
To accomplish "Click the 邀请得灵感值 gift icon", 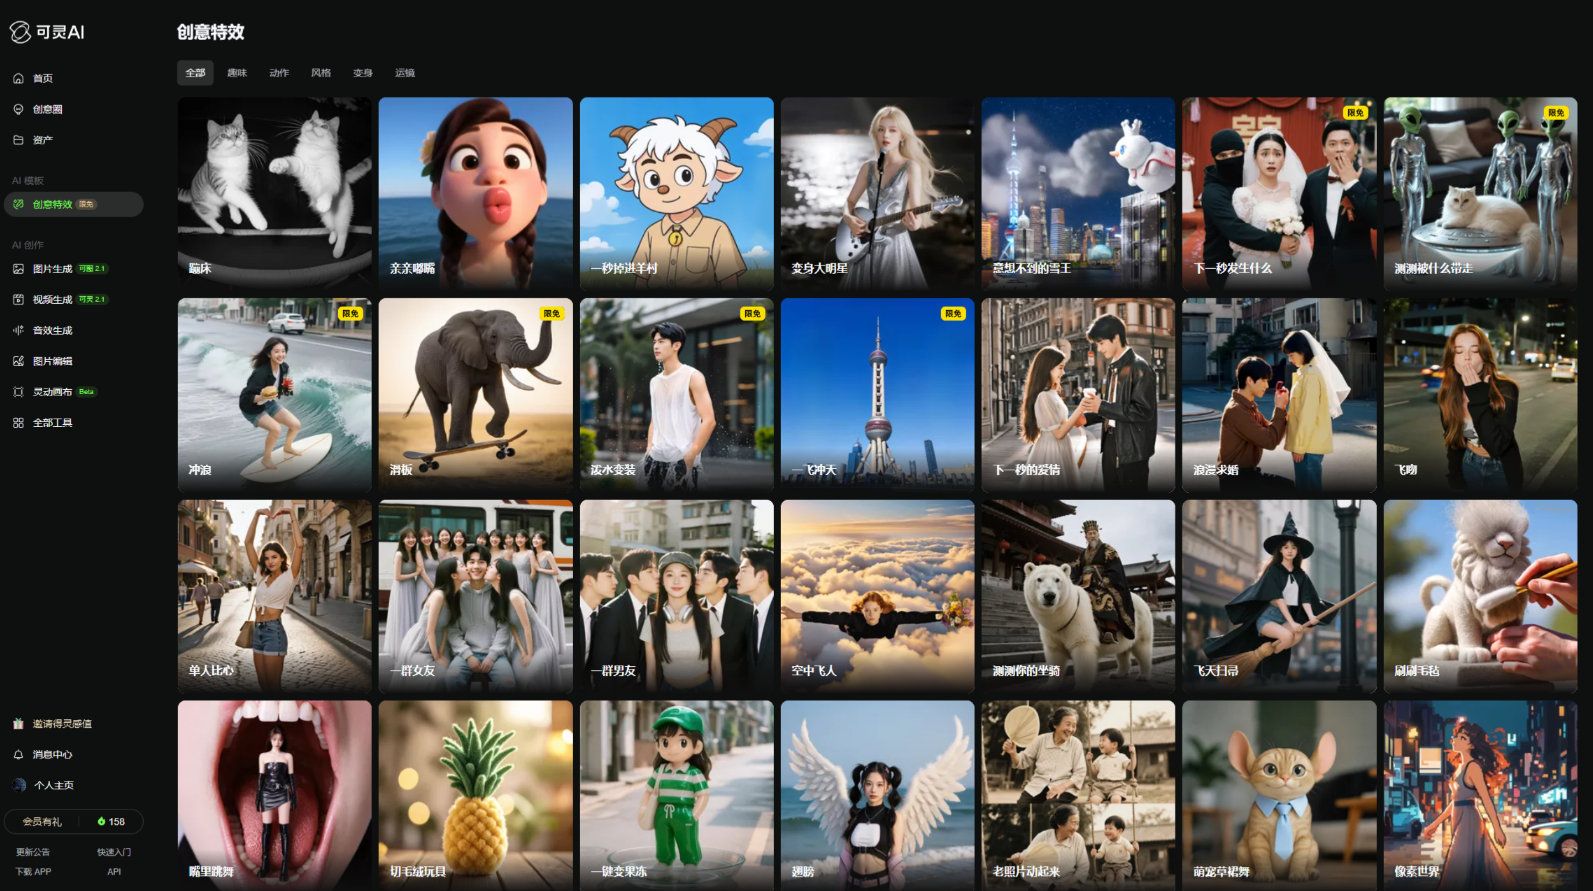I will point(18,723).
